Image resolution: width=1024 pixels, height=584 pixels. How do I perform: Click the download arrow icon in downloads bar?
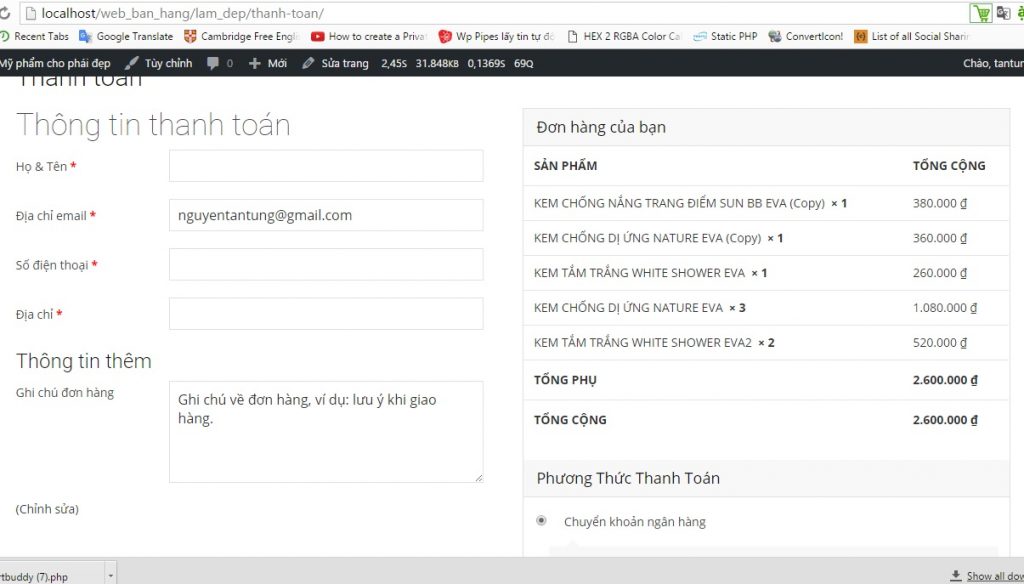tap(955, 576)
